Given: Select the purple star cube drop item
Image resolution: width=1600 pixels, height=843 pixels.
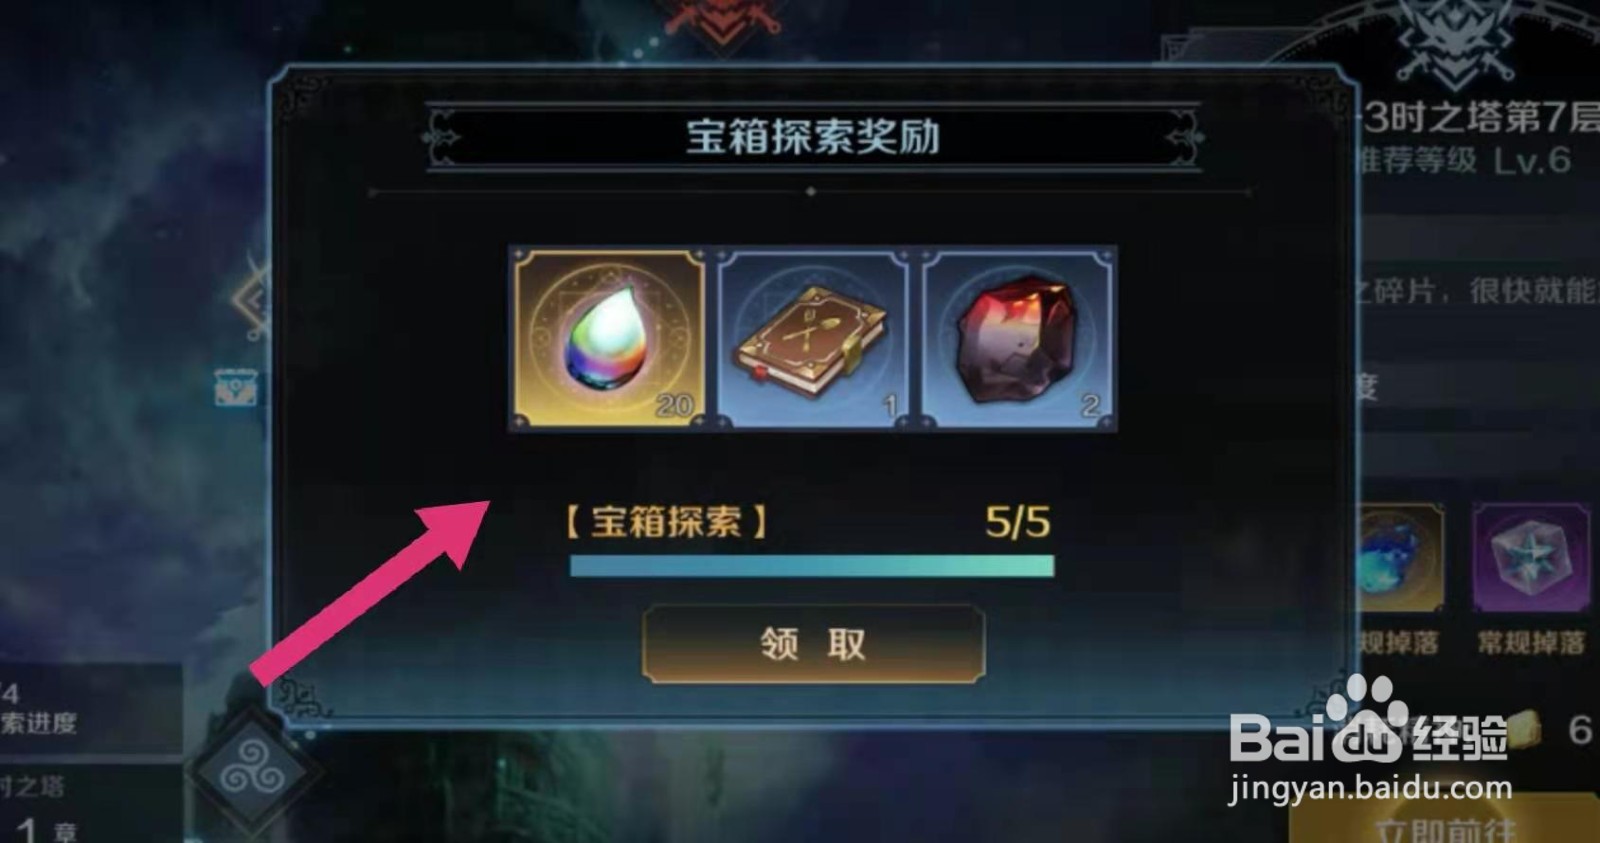Looking at the screenshot, I should click(x=1530, y=557).
